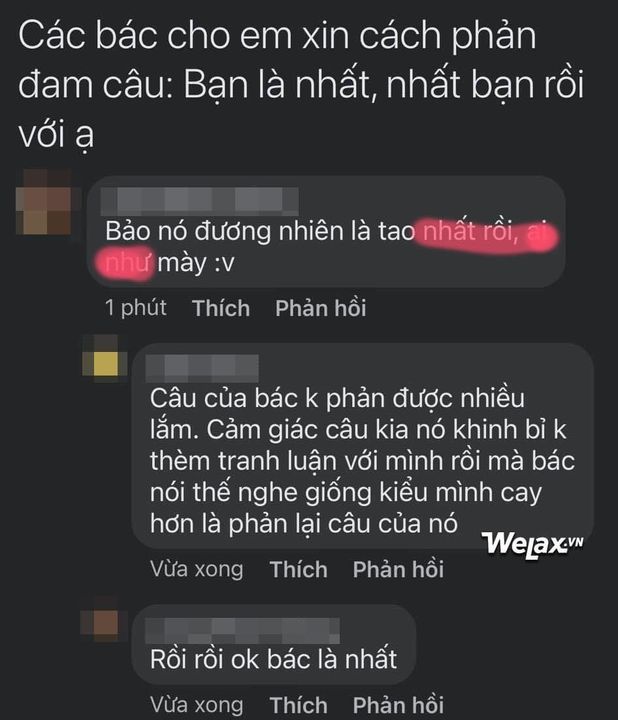Open the first commenter's pixelated avatar
The width and height of the screenshot is (618, 720).
pyautogui.click(x=44, y=202)
